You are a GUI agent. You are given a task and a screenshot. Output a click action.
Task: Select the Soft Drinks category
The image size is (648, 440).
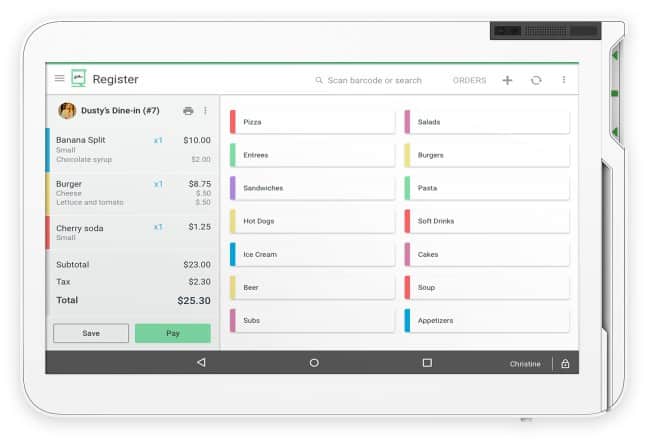[487, 221]
